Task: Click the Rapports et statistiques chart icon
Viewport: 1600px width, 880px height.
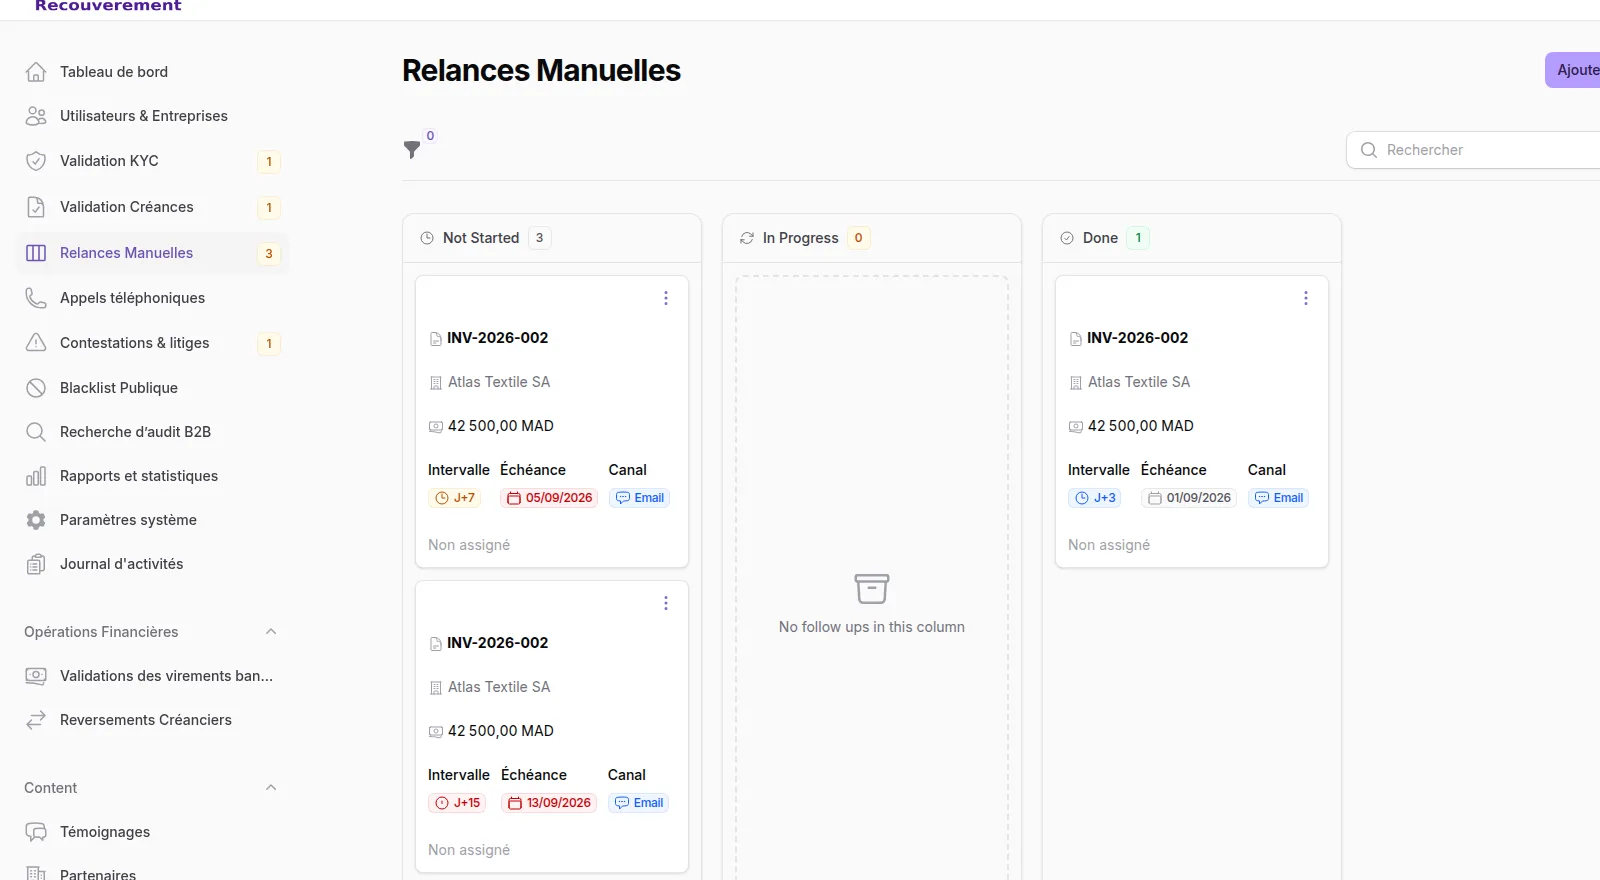Action: click(x=36, y=476)
